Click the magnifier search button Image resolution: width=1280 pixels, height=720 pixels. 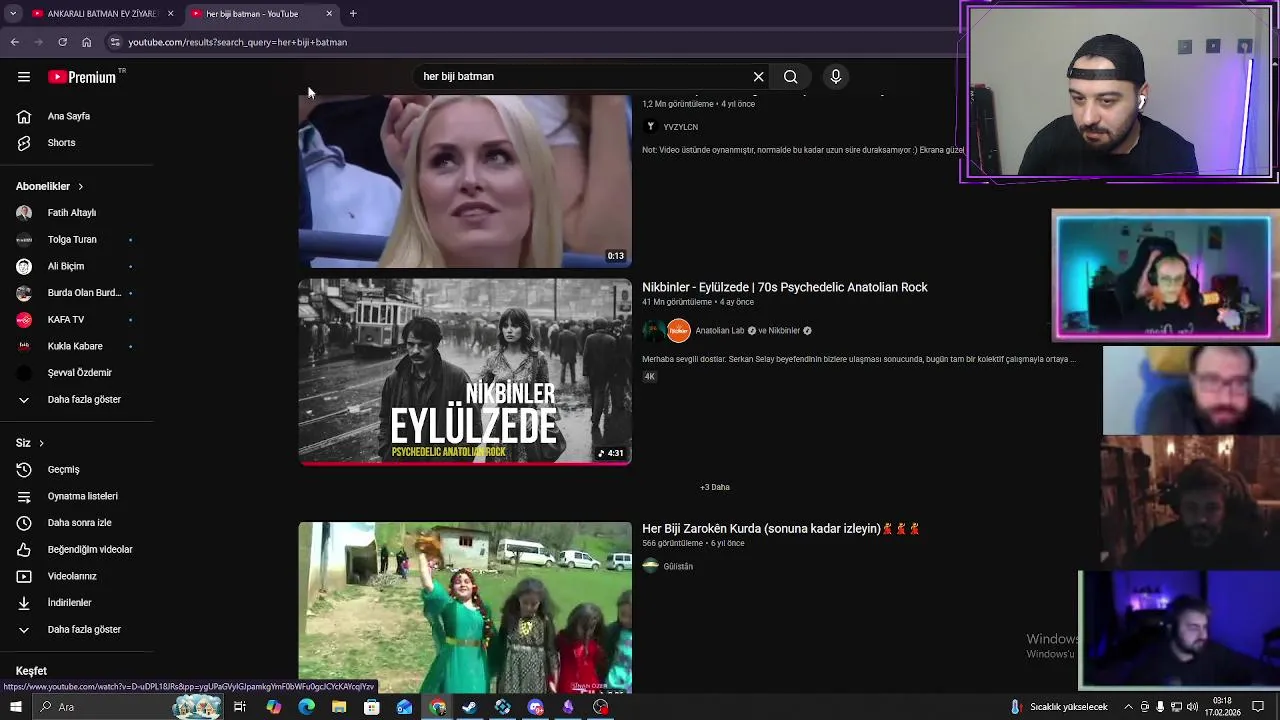790,76
